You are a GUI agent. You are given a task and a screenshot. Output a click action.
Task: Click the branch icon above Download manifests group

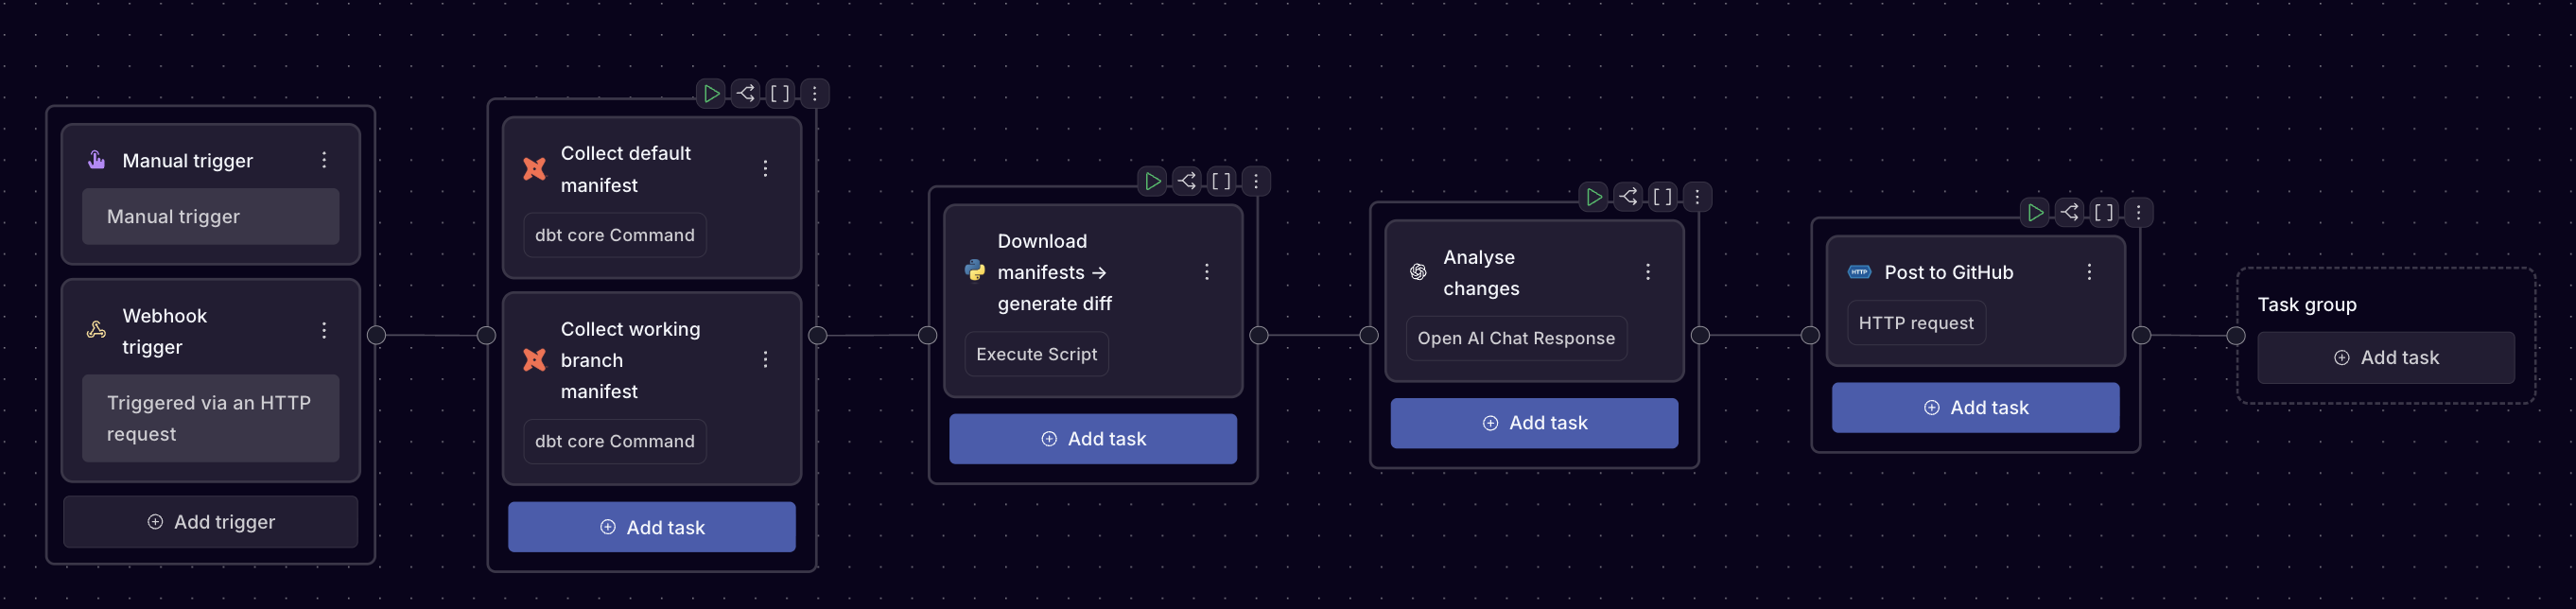tap(1187, 181)
